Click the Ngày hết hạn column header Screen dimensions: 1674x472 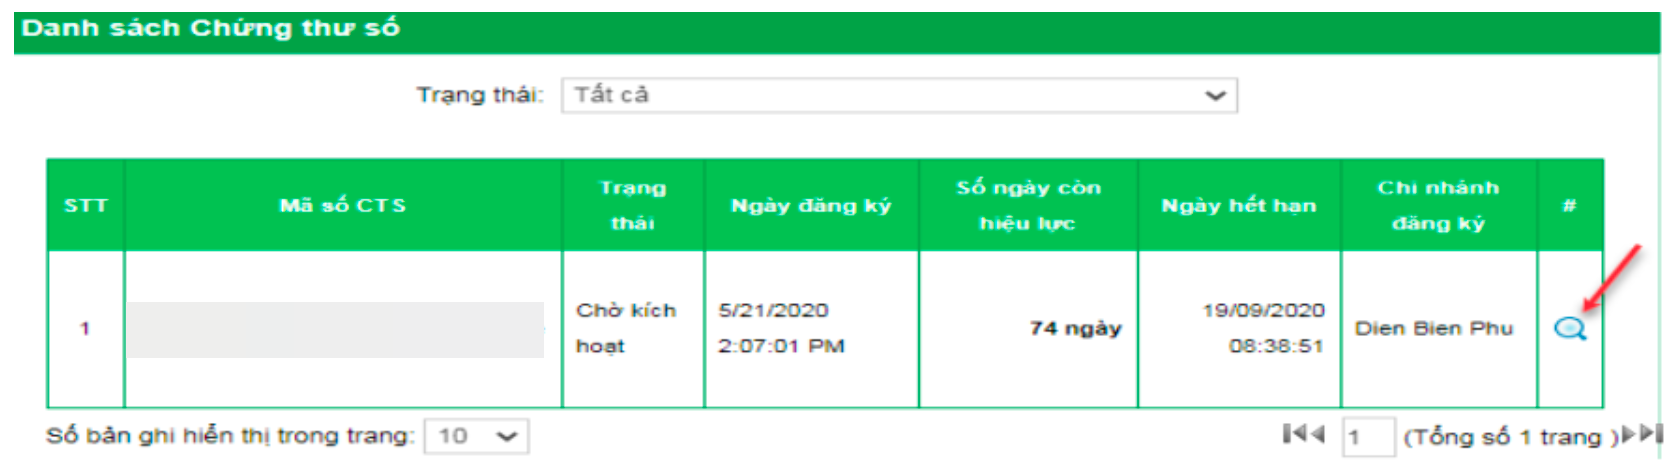(1238, 205)
